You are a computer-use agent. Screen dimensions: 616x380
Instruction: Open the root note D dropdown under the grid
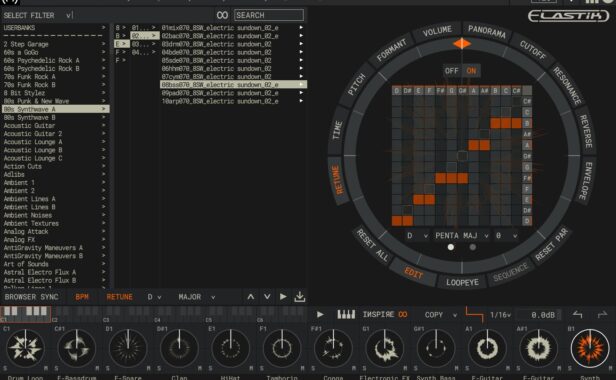pos(417,236)
